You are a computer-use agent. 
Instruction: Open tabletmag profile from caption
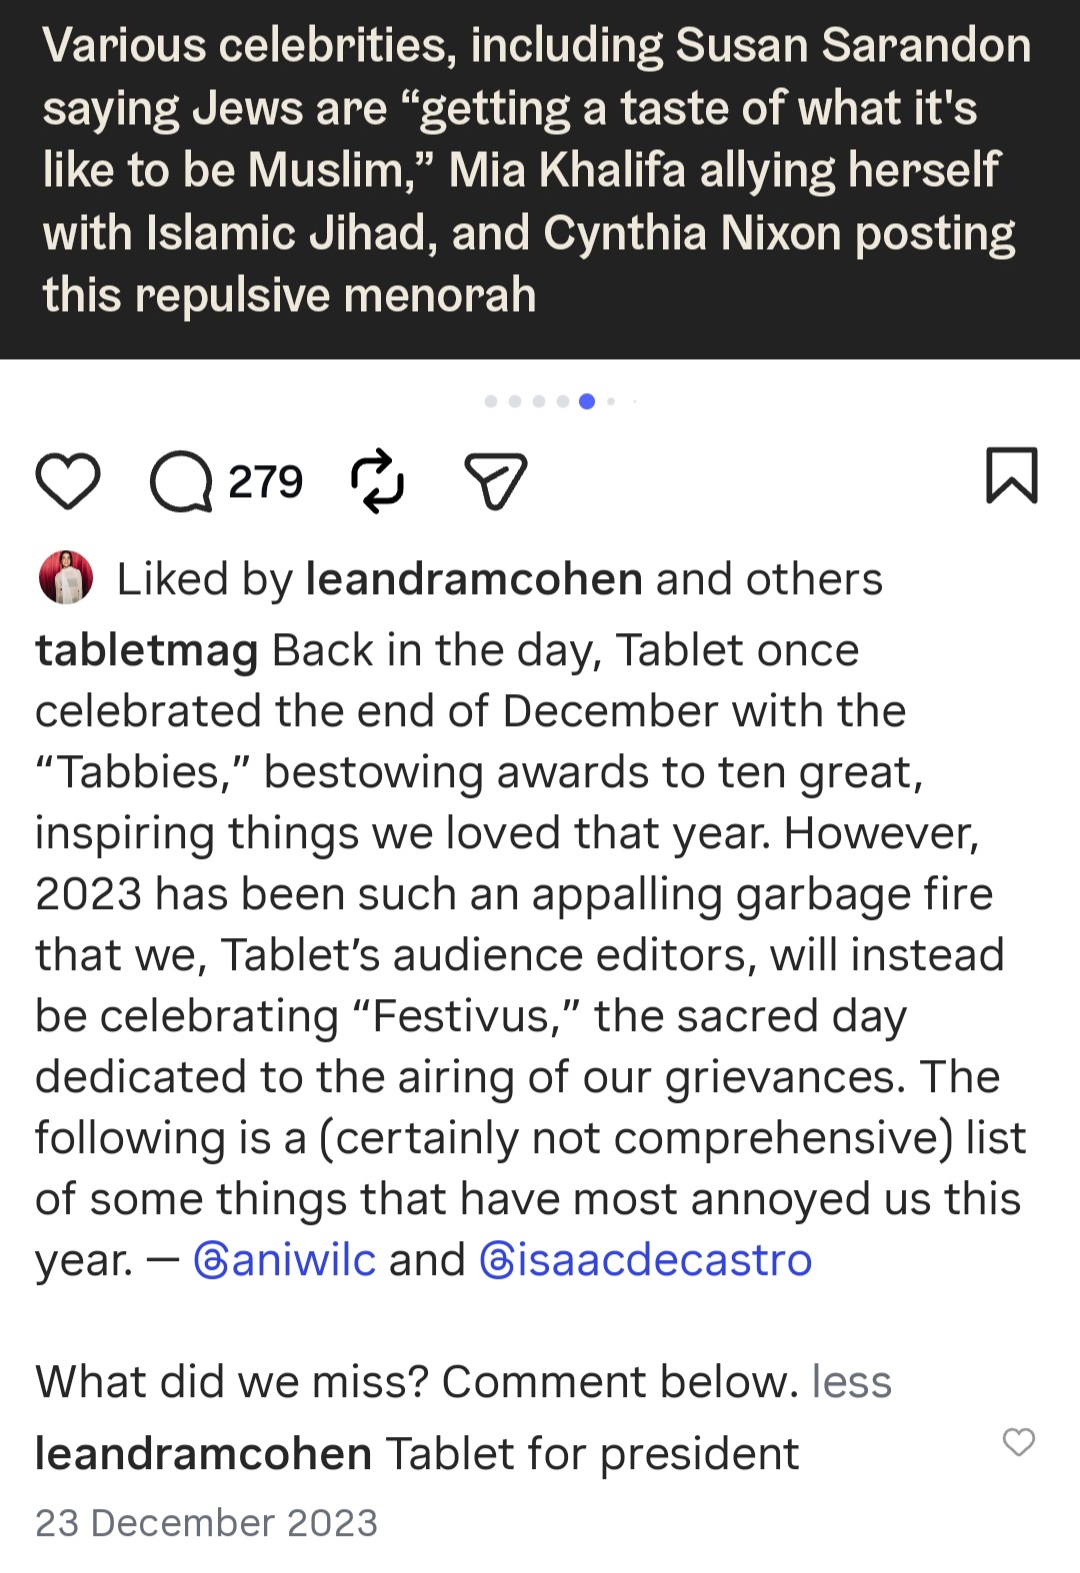[x=147, y=650]
